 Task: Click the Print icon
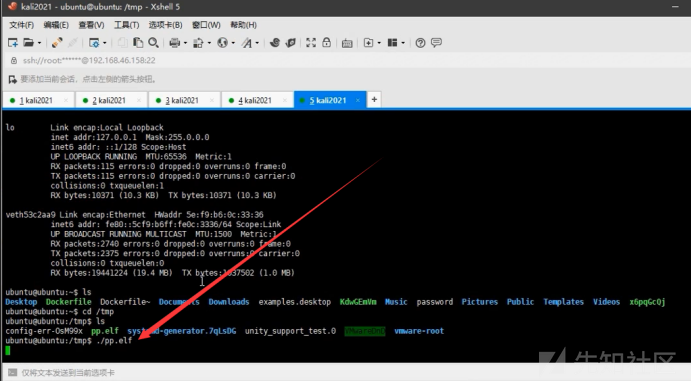(175, 43)
